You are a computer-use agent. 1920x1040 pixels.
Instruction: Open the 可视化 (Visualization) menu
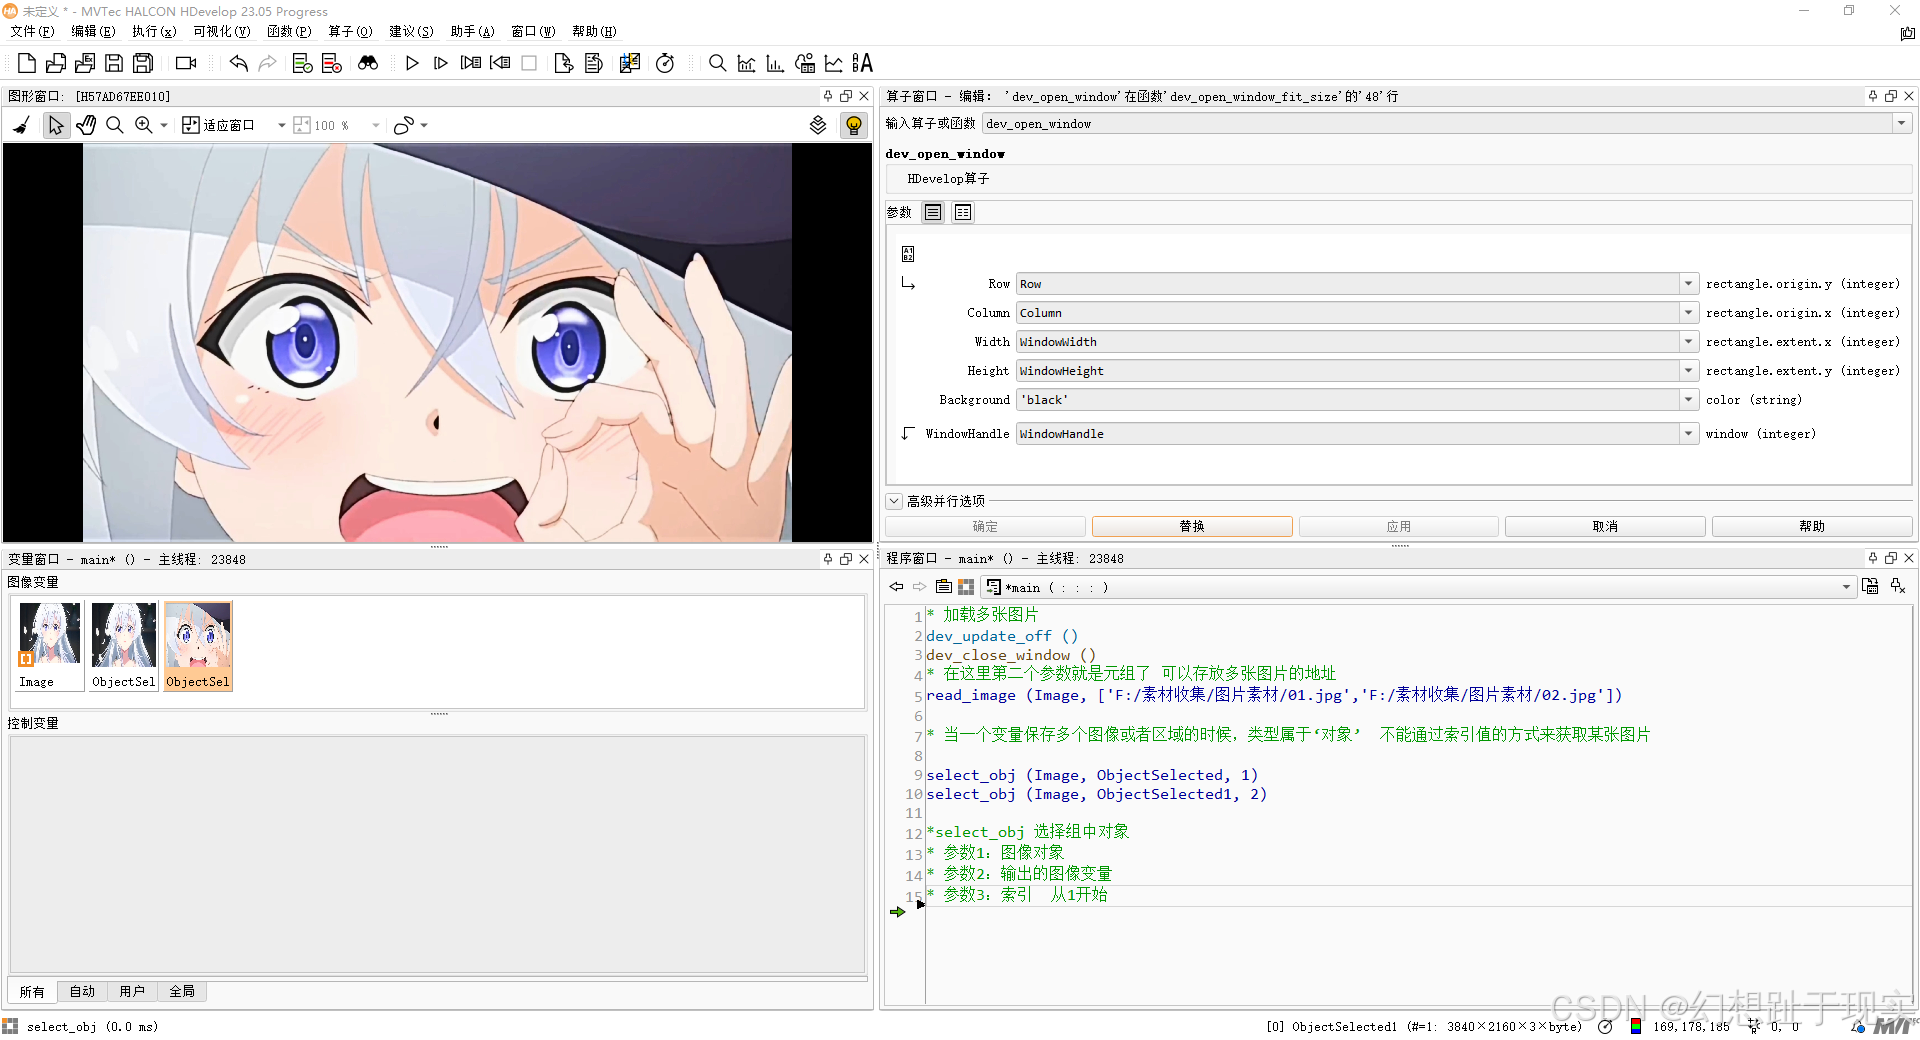pyautogui.click(x=221, y=31)
